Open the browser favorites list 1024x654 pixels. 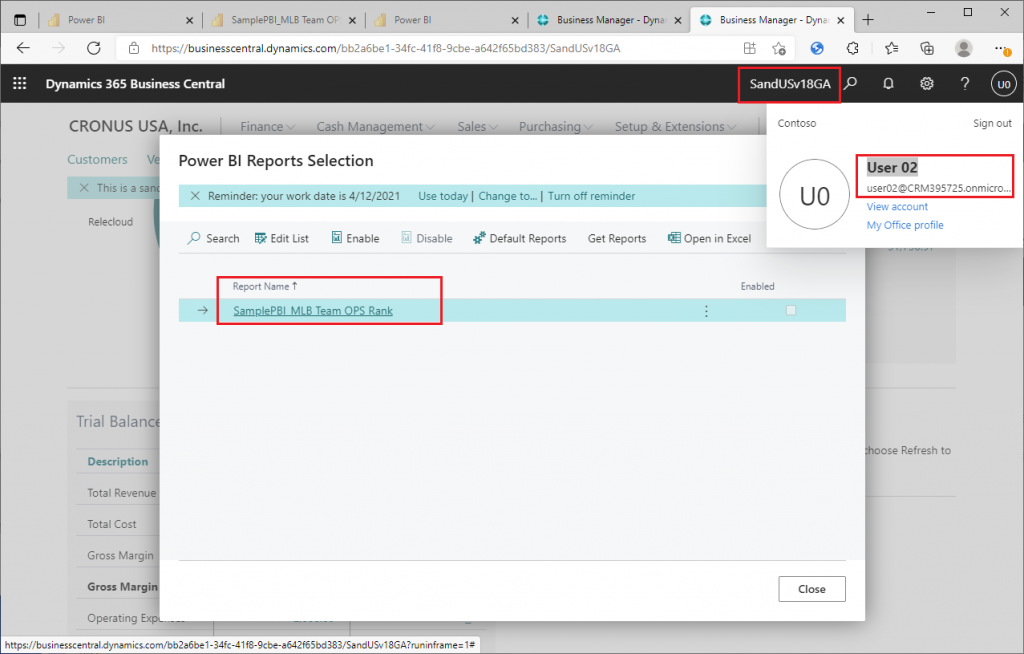pyautogui.click(x=891, y=48)
